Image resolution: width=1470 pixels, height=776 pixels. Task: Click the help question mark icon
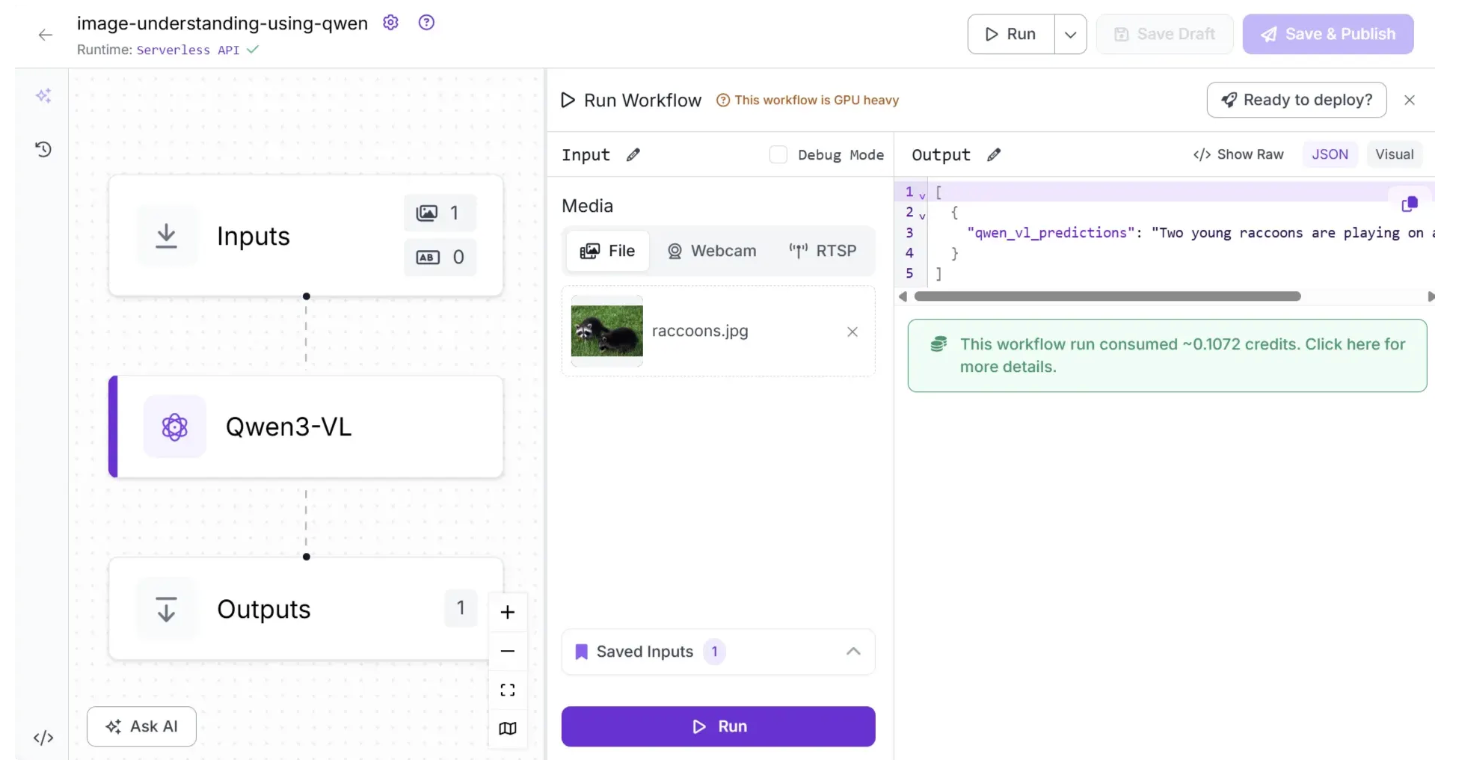coord(427,22)
